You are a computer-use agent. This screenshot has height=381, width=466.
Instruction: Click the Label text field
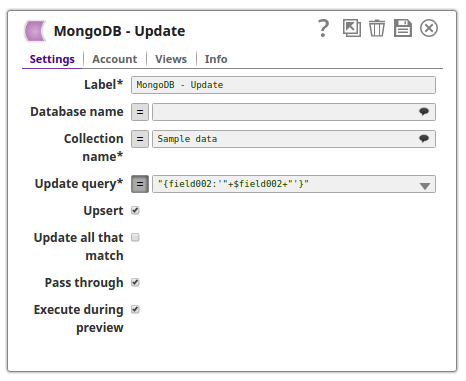(x=283, y=85)
